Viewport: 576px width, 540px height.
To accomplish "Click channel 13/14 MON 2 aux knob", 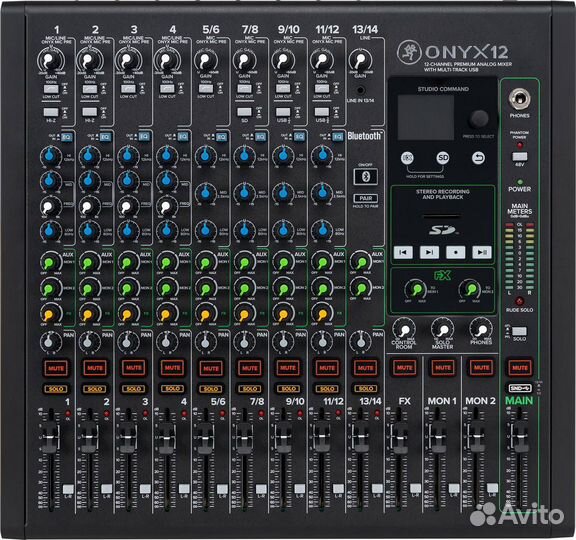I will [360, 288].
